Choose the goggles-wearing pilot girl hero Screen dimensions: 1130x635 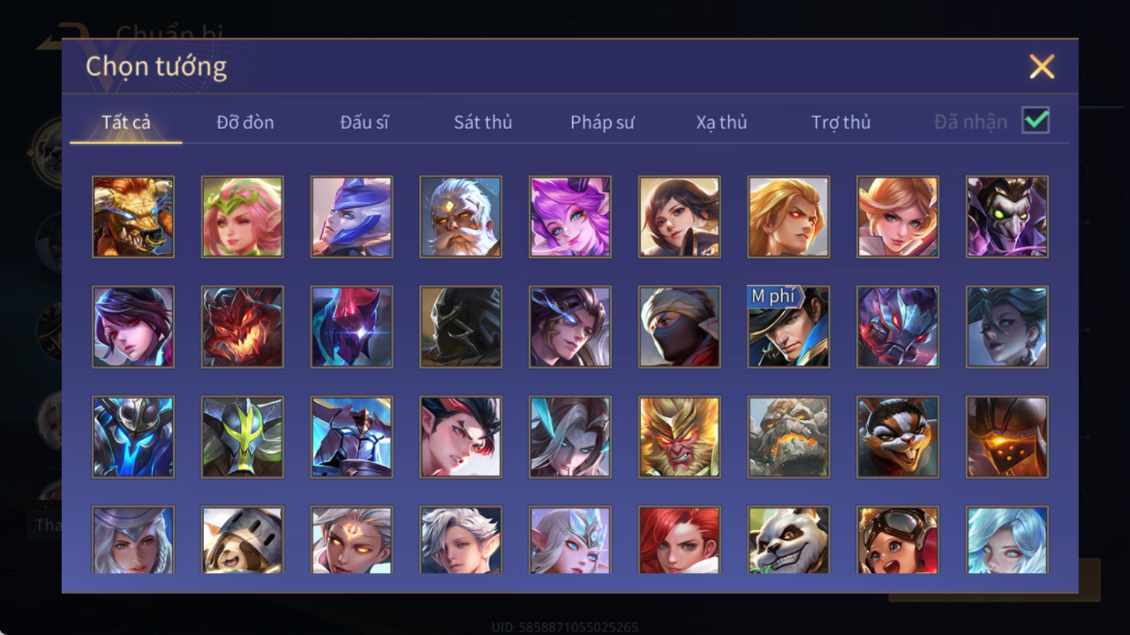coord(897,540)
